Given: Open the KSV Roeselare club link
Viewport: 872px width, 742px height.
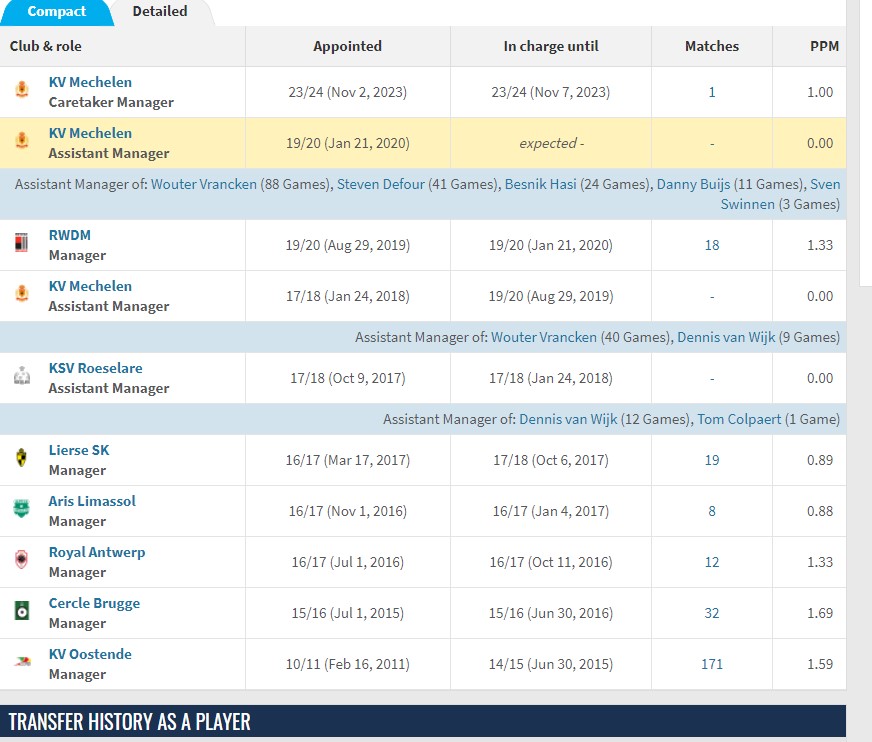Looking at the screenshot, I should (96, 368).
